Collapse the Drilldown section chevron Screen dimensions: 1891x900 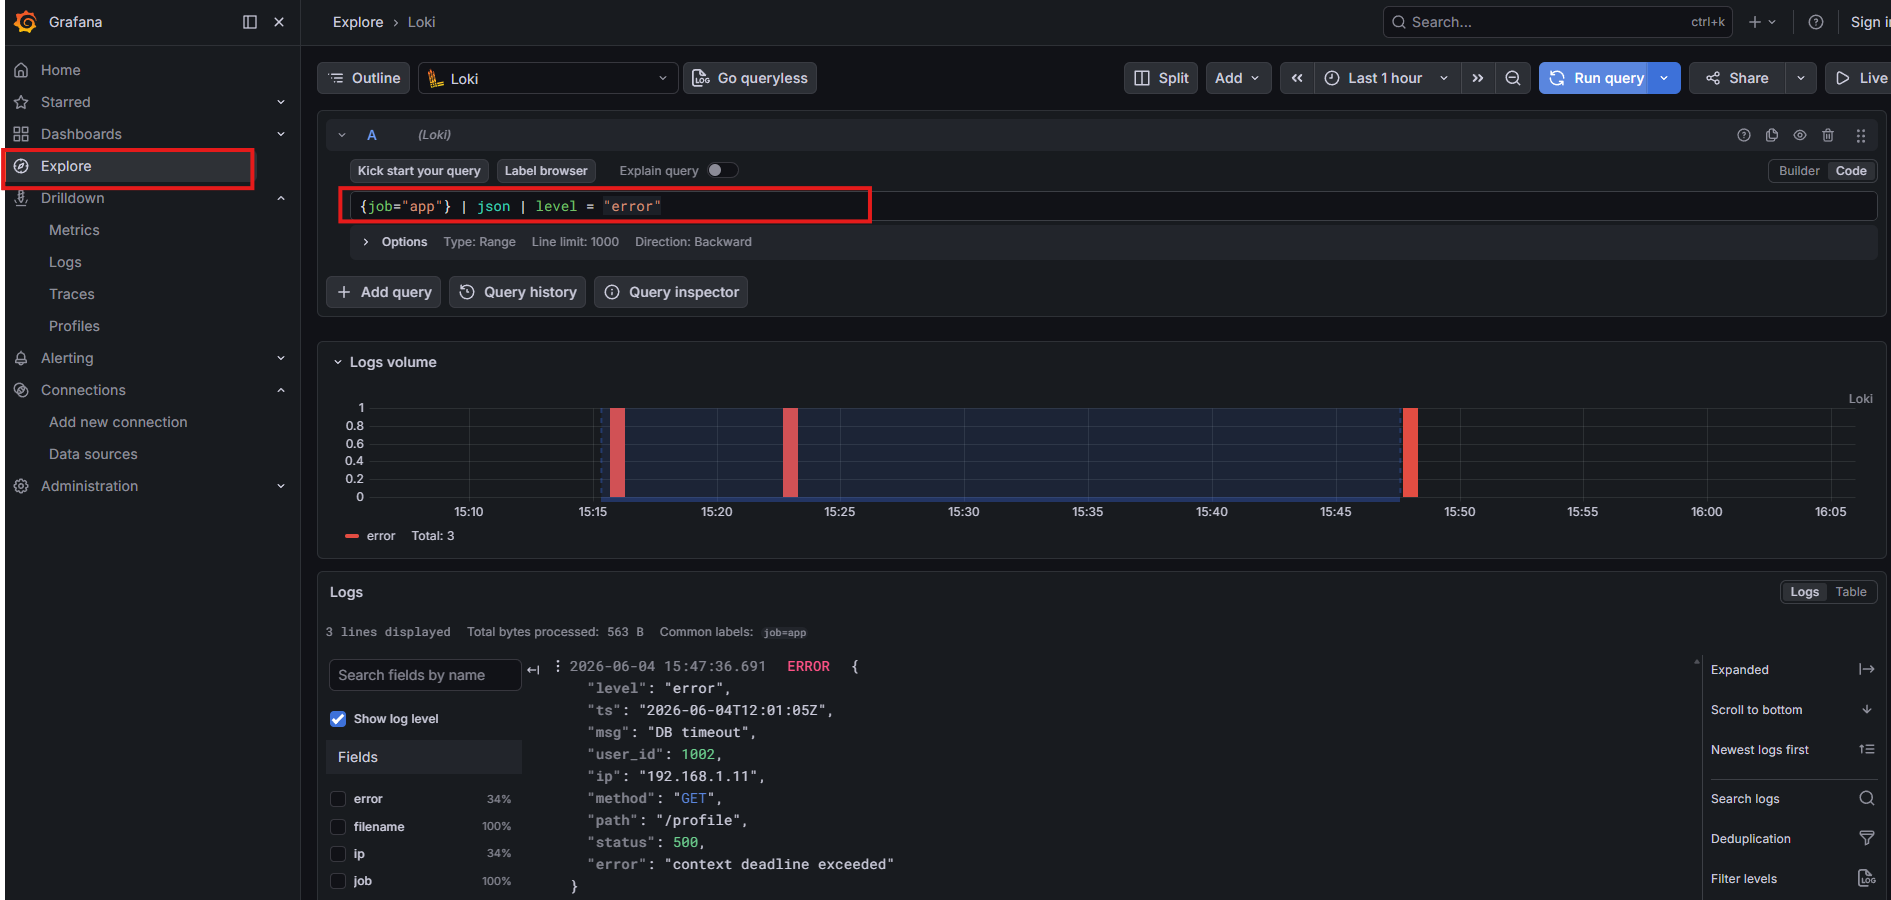tap(281, 198)
